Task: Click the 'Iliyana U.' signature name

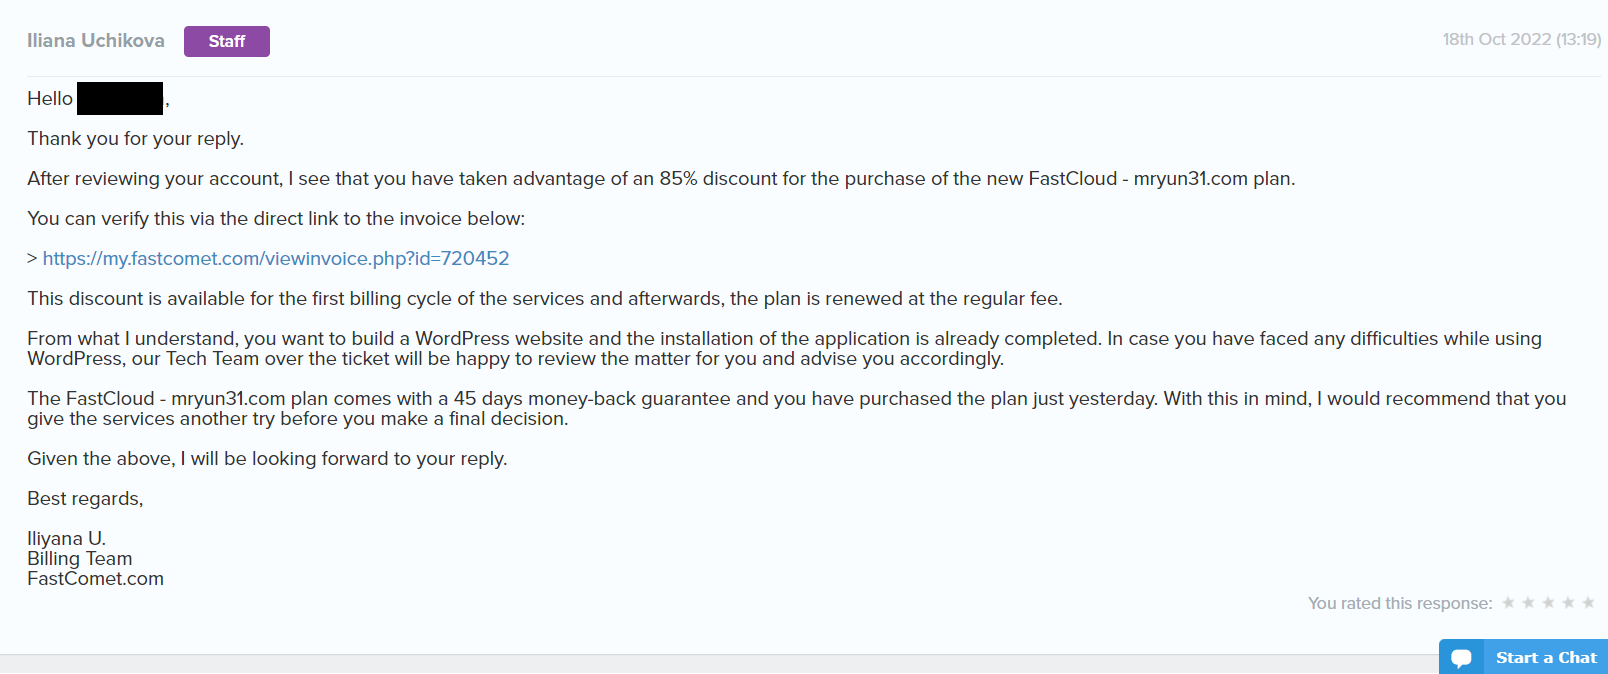Action: (x=66, y=539)
